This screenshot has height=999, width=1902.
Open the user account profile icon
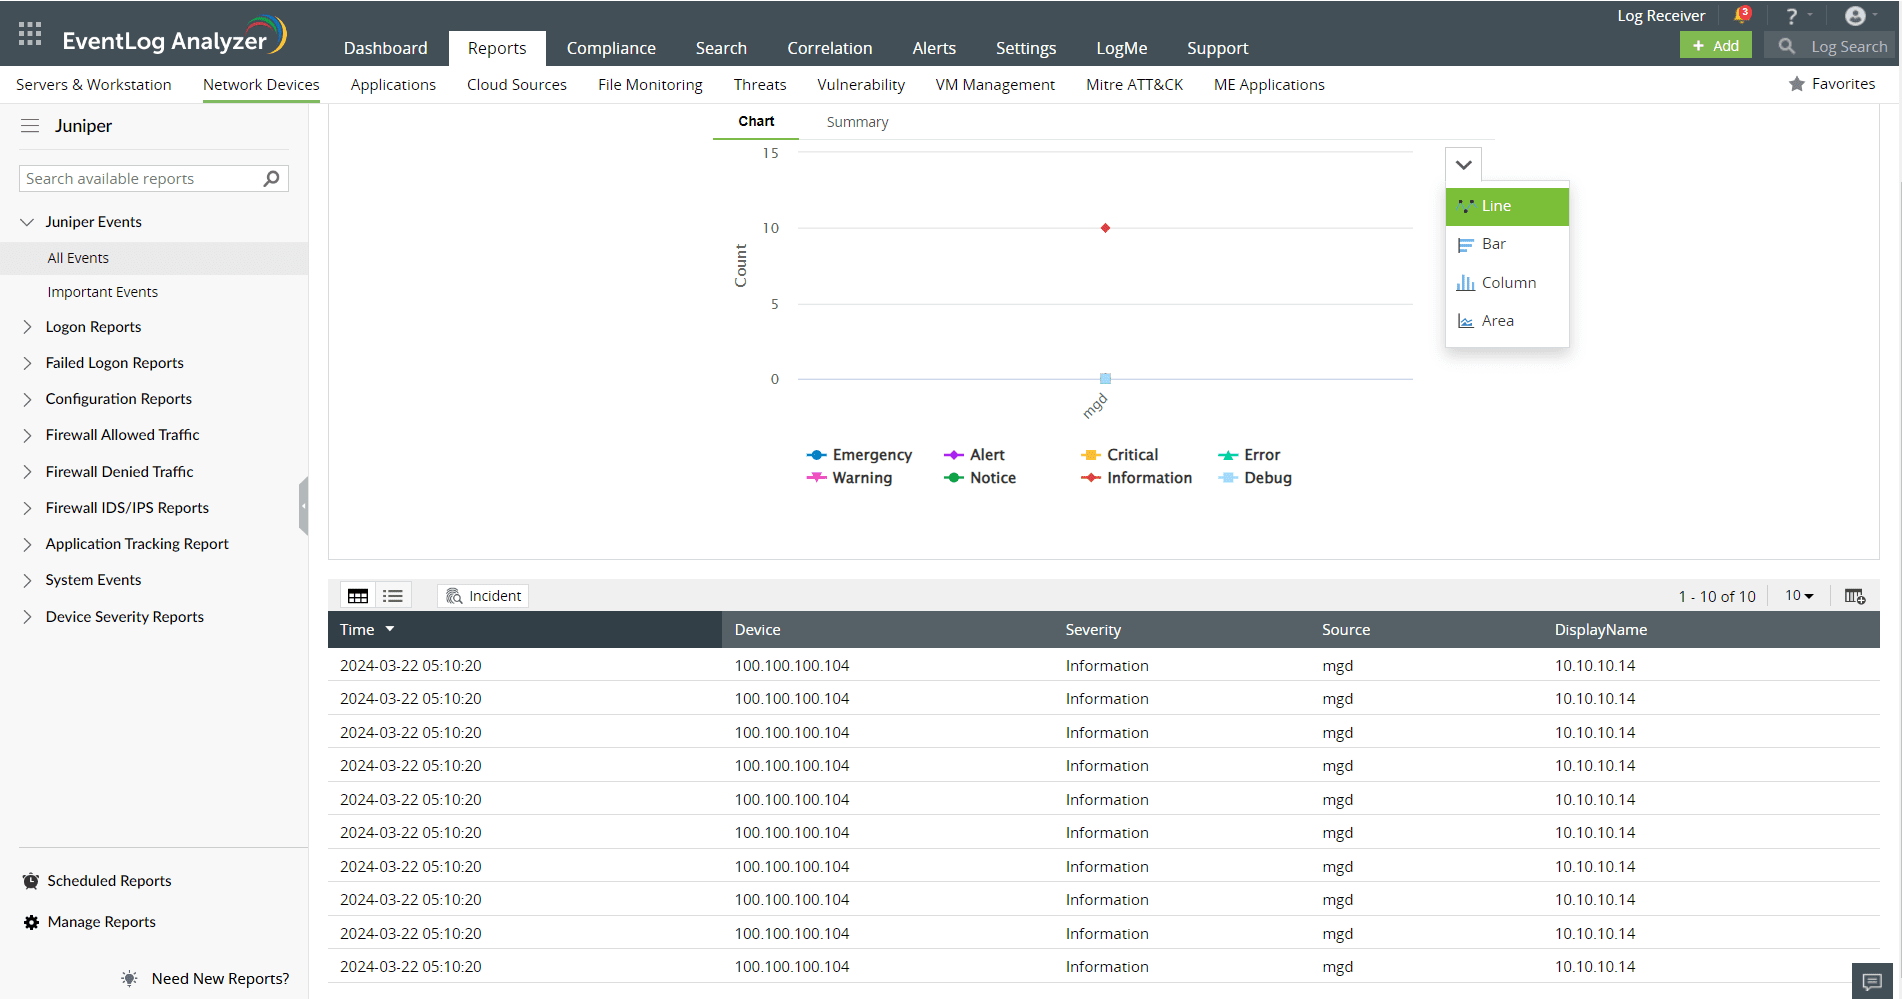tap(1855, 16)
